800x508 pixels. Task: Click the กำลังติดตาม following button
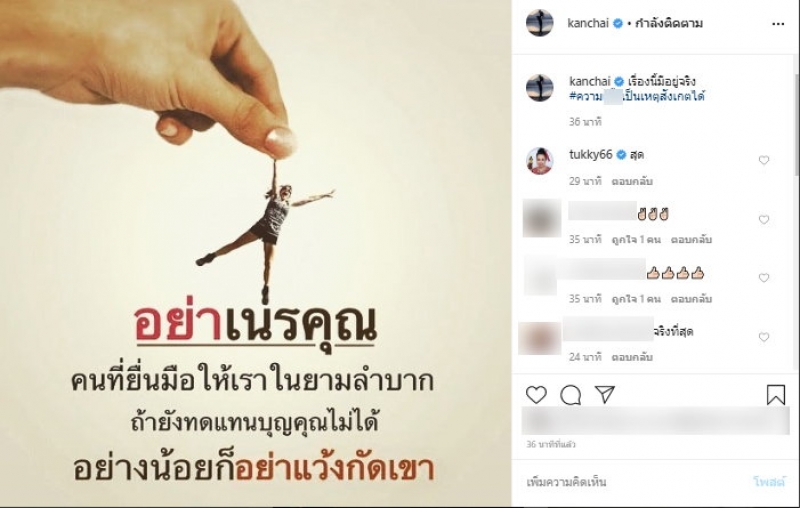click(668, 23)
